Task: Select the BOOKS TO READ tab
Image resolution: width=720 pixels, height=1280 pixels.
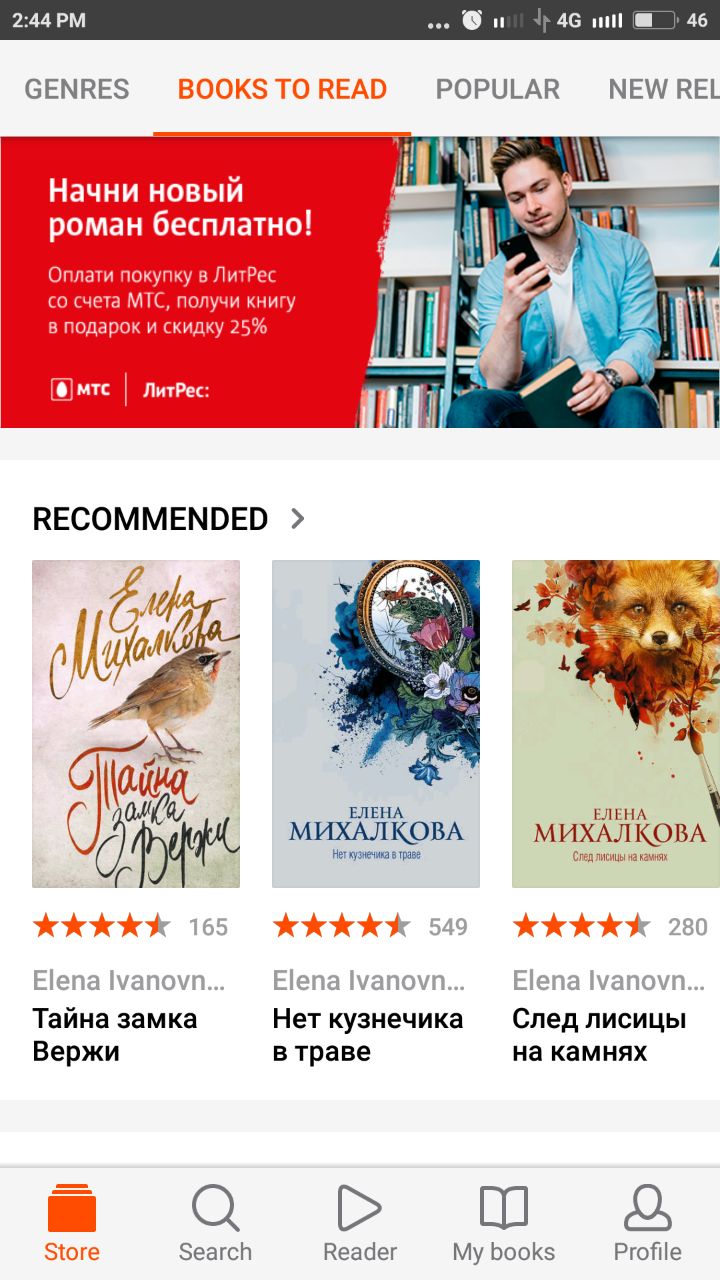Action: [x=282, y=89]
